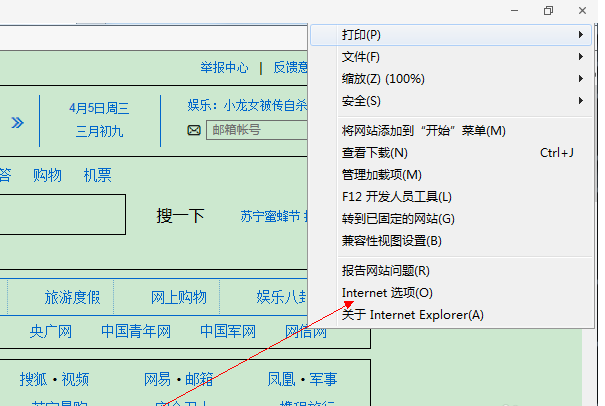605x406 pixels.
Task: Choose 报告网站问题(R)
Action: 451,271
